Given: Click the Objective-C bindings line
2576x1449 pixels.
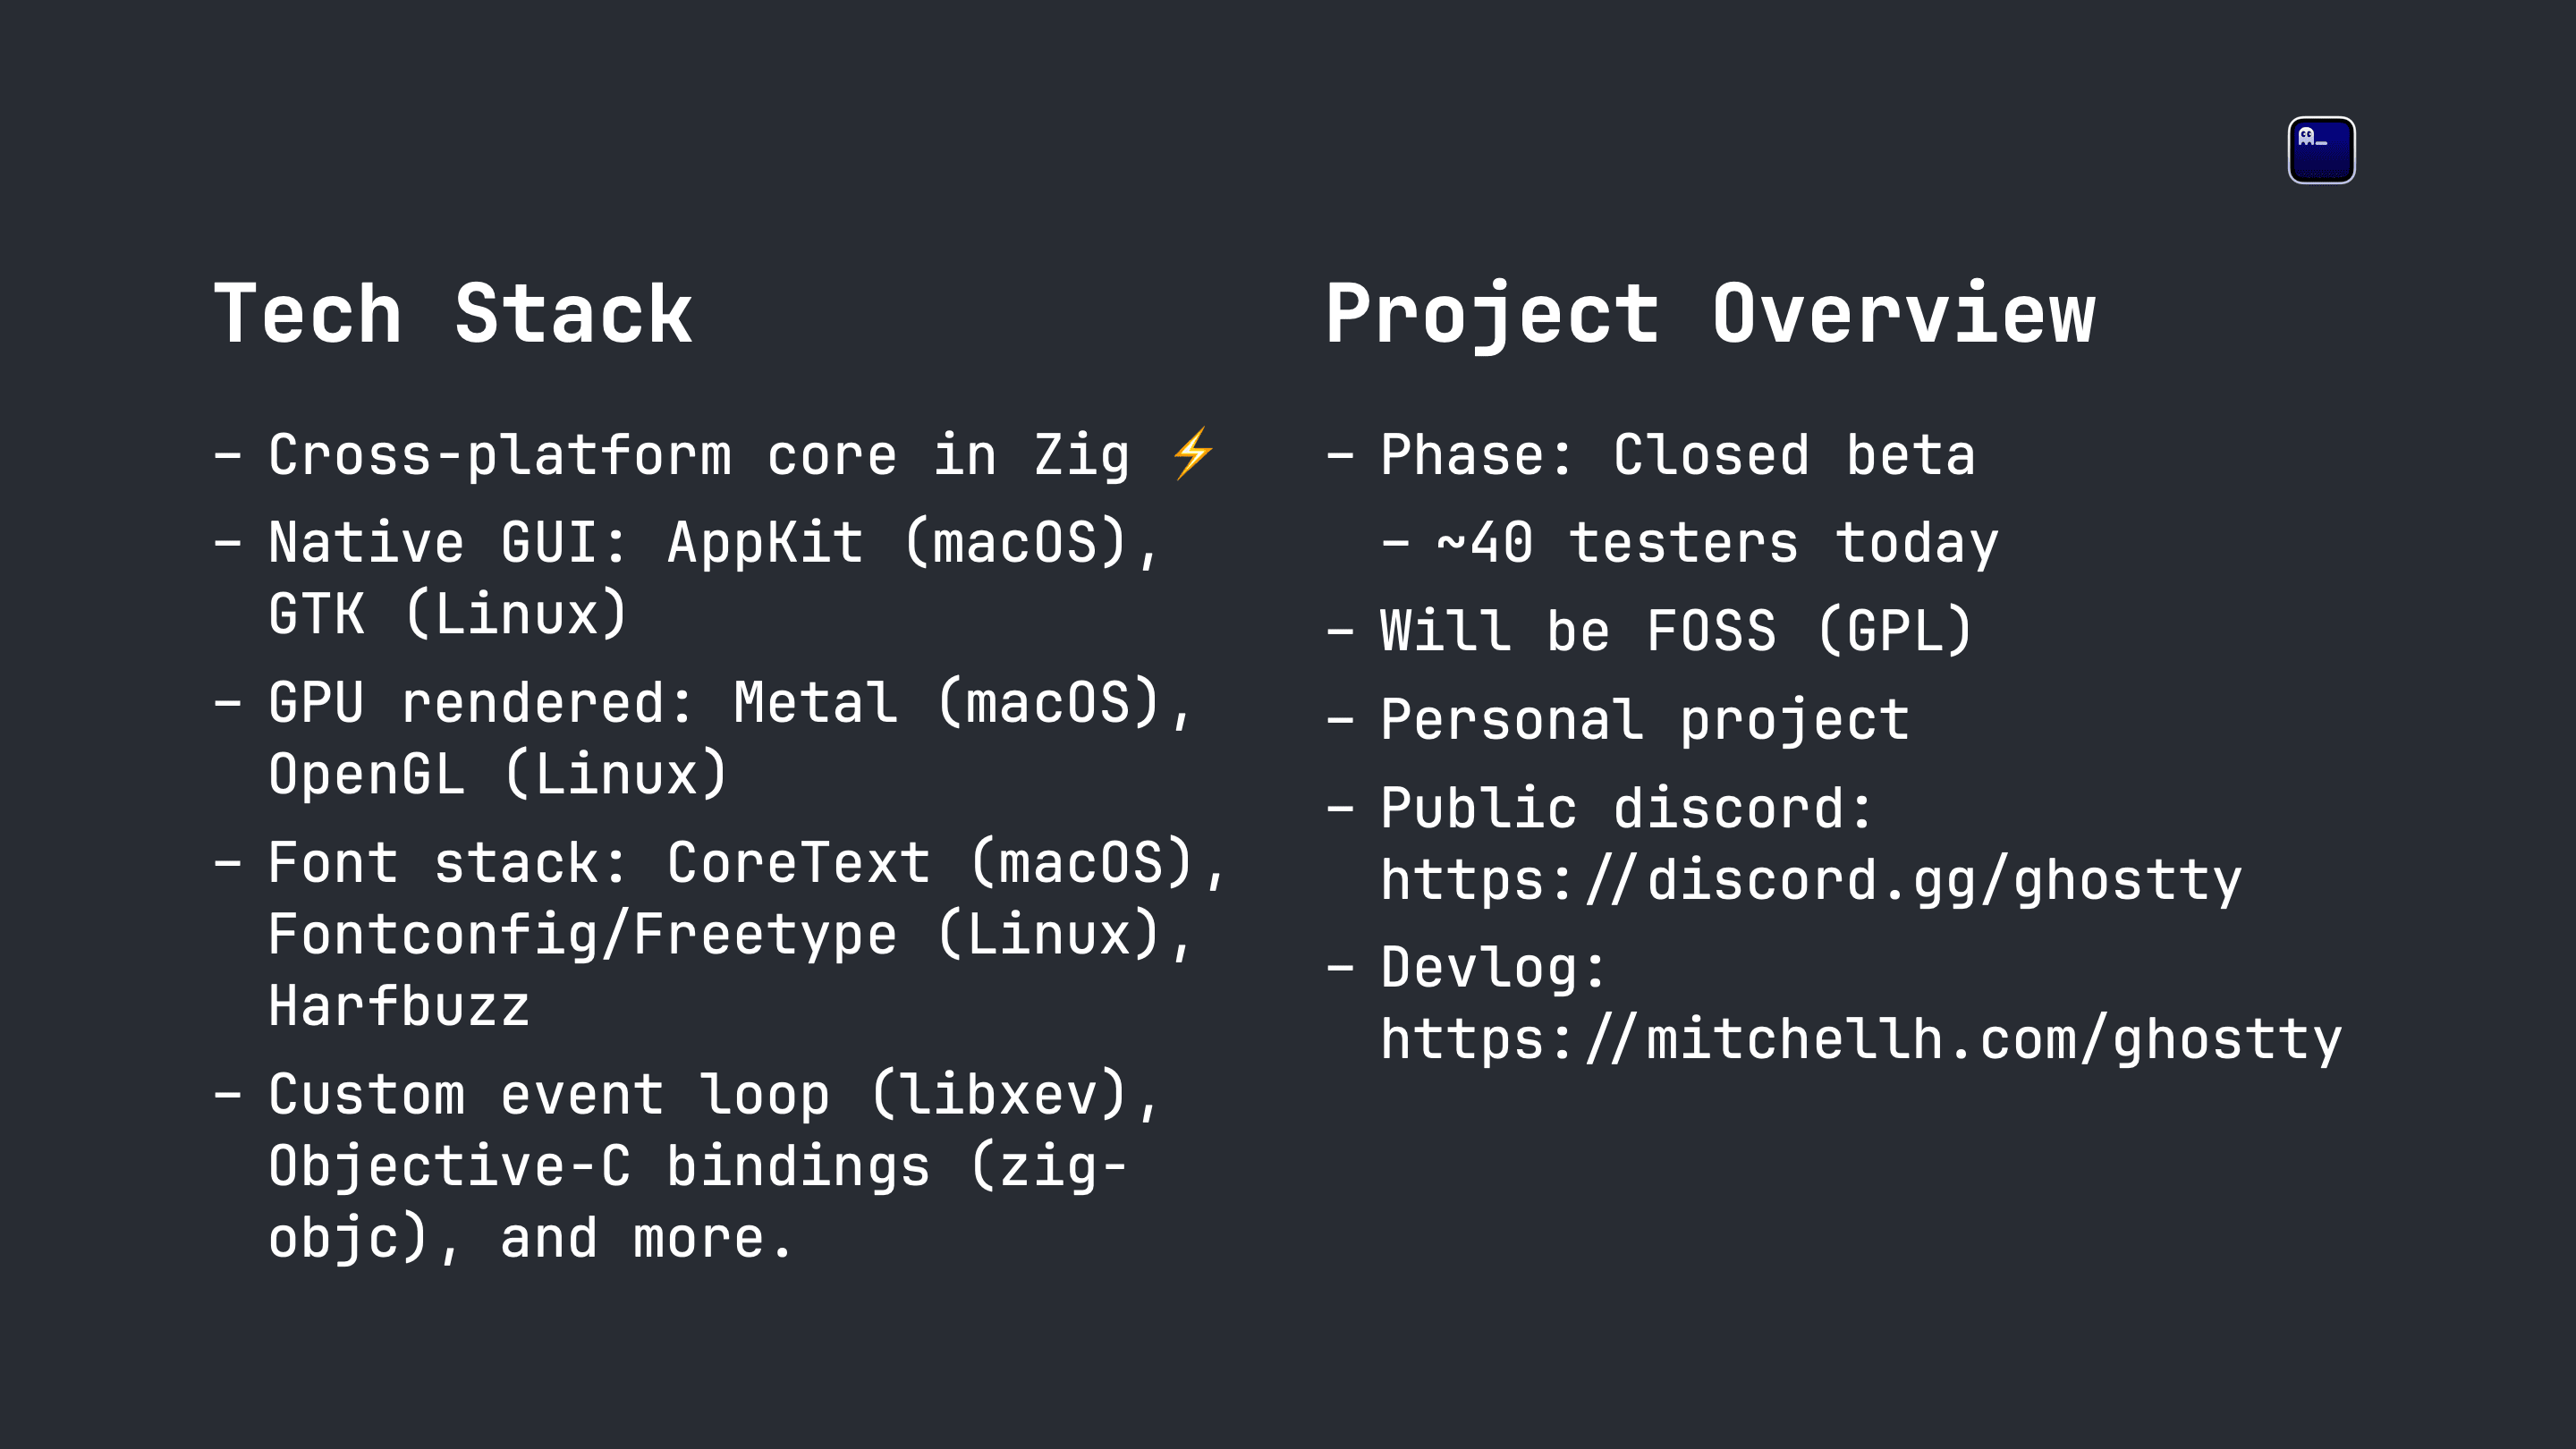Looking at the screenshot, I should tap(697, 1167).
